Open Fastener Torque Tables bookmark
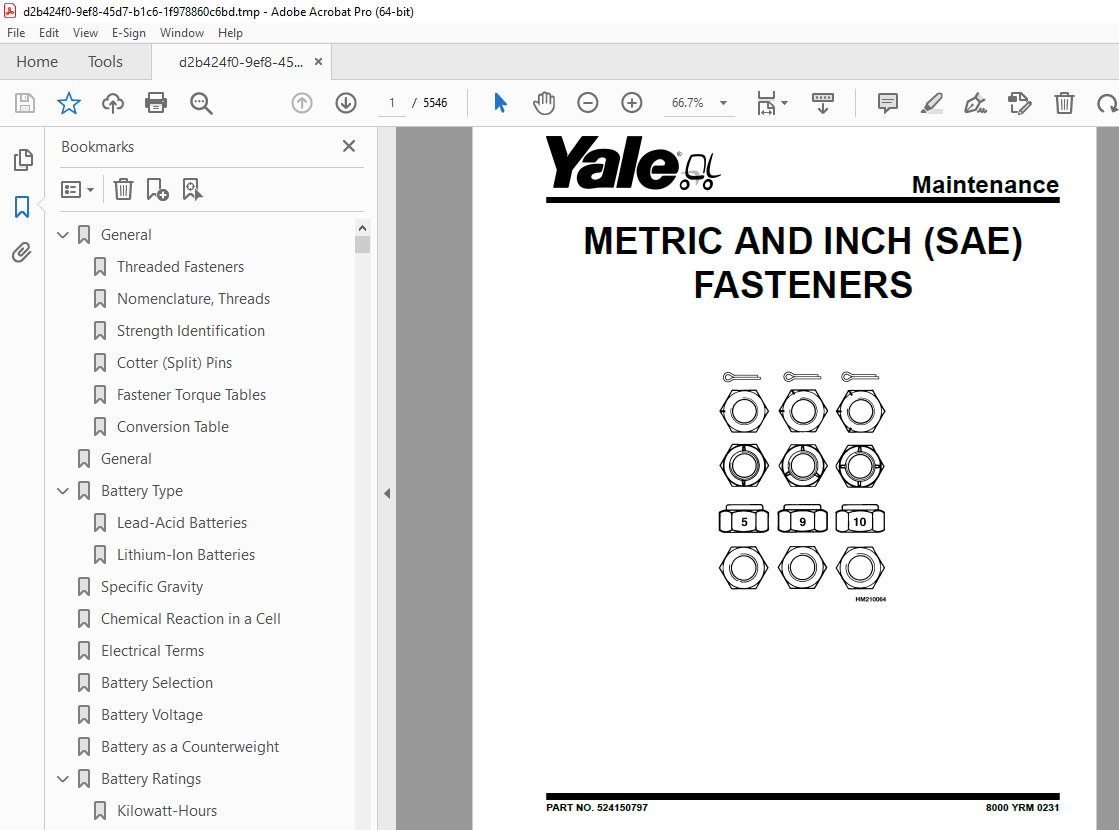Viewport: 1119px width, 830px height. click(x=191, y=395)
